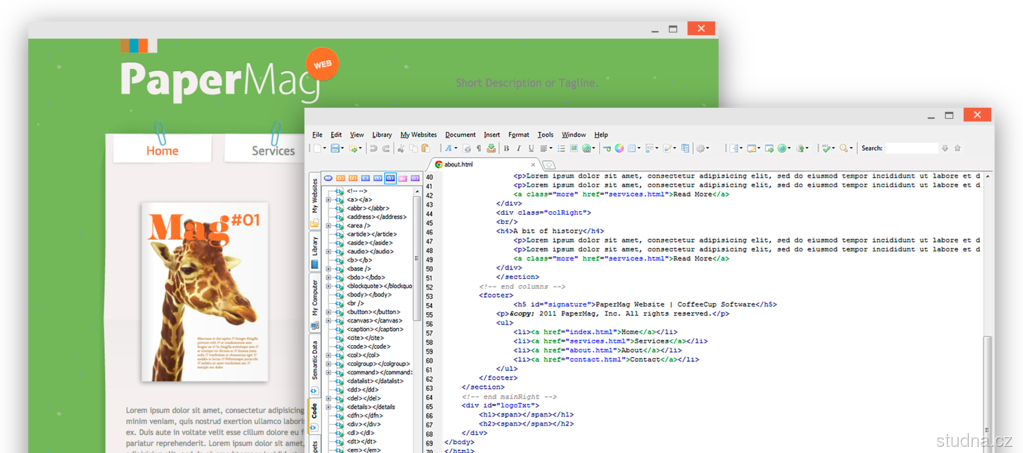The height and width of the screenshot is (453, 1023).
Task: Expand the <a></a> tag tree node
Action: [328, 199]
